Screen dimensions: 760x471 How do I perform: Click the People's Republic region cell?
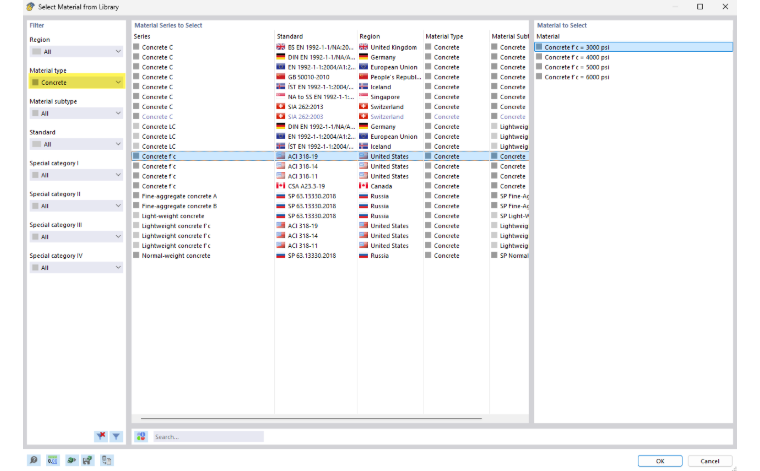[x=396, y=77]
